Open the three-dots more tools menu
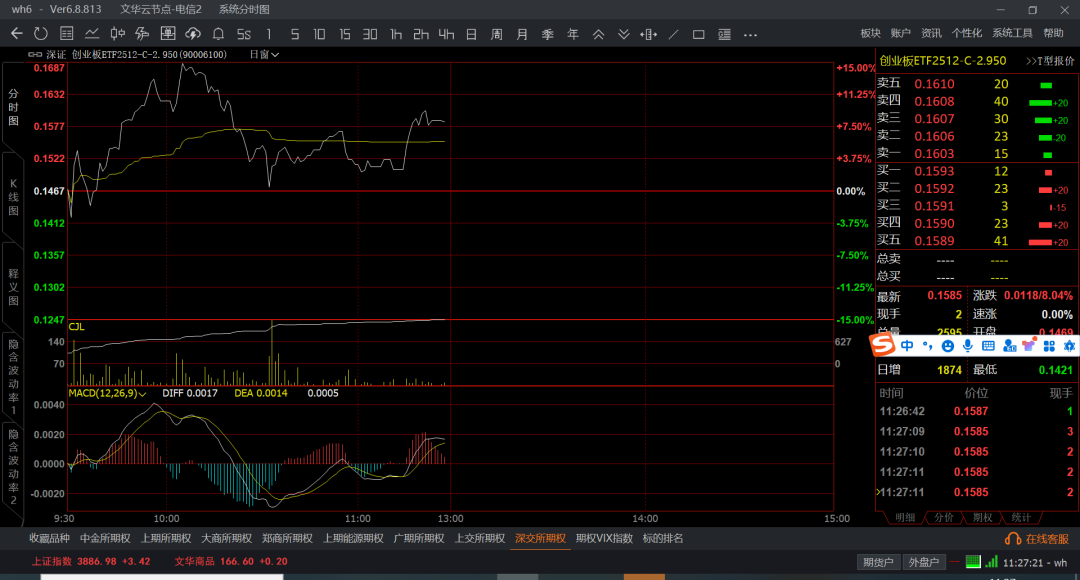 click(750, 34)
